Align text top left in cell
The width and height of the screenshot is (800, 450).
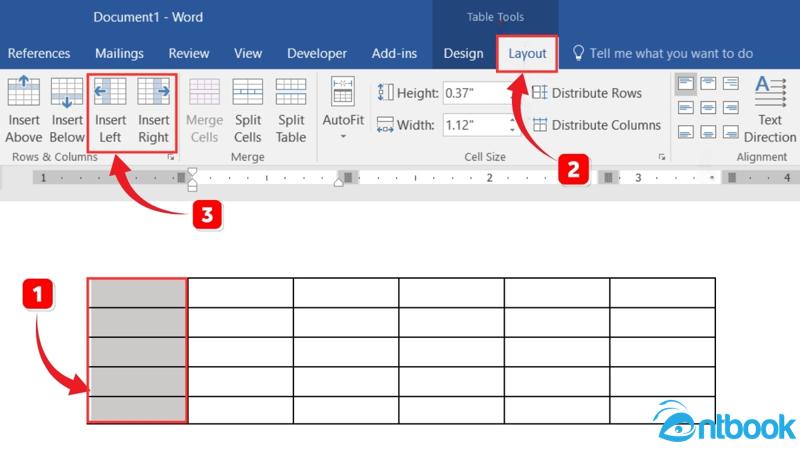685,84
